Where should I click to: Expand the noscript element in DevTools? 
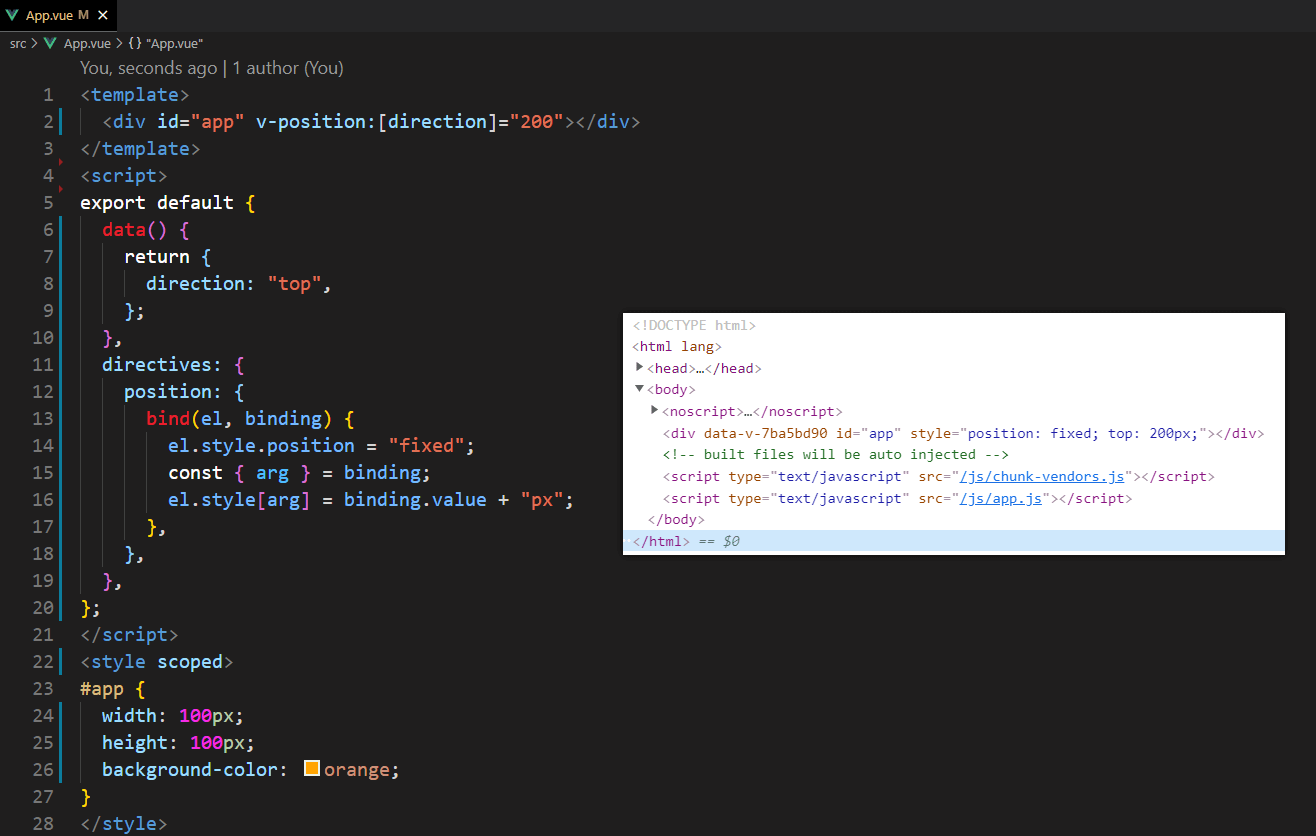click(x=655, y=411)
